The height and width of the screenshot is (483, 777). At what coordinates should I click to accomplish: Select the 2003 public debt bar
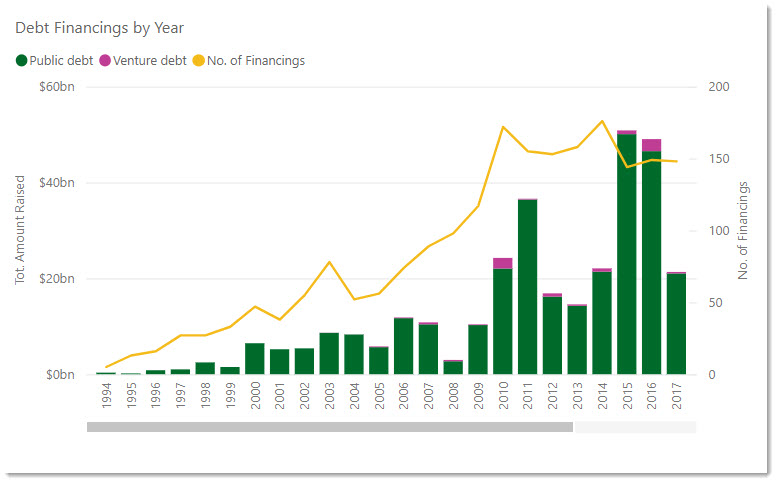point(330,354)
